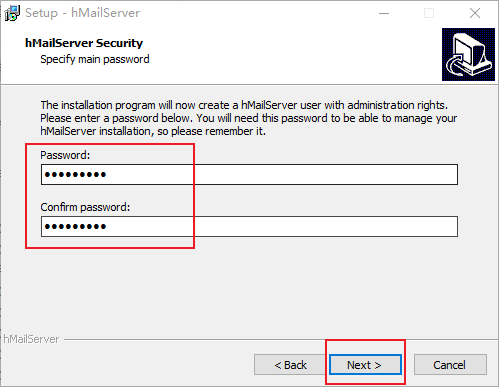This screenshot has height=387, width=499.
Task: Click the masked dots in Confirm password box
Action: [x=75, y=227]
